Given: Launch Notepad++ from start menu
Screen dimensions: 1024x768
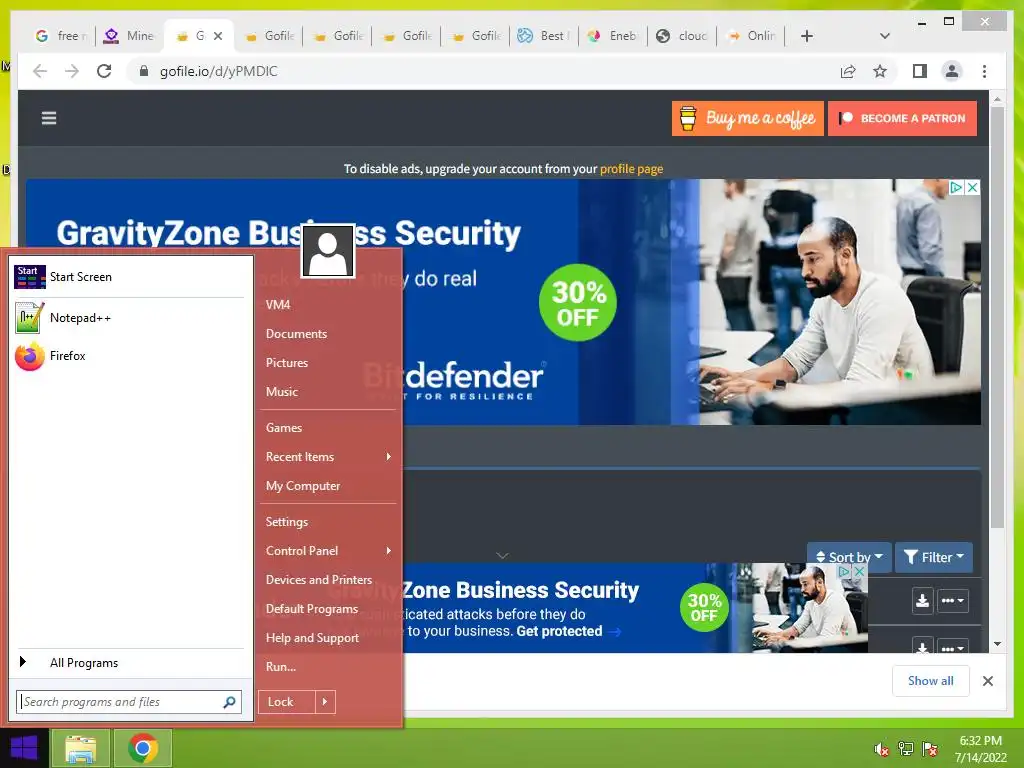Looking at the screenshot, I should tap(129, 318).
